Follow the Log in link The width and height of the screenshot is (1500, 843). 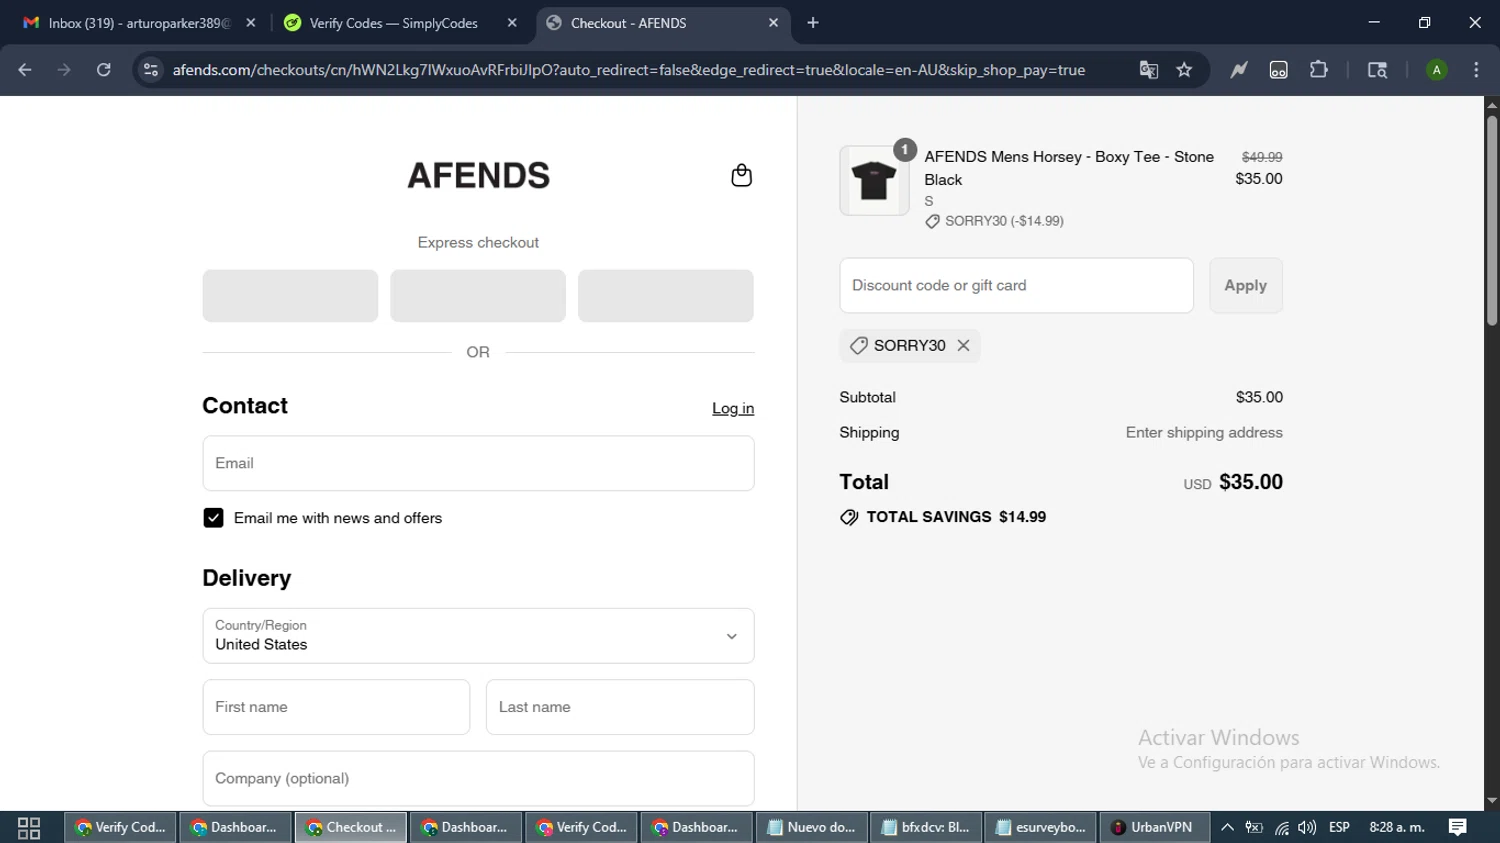pyautogui.click(x=733, y=408)
